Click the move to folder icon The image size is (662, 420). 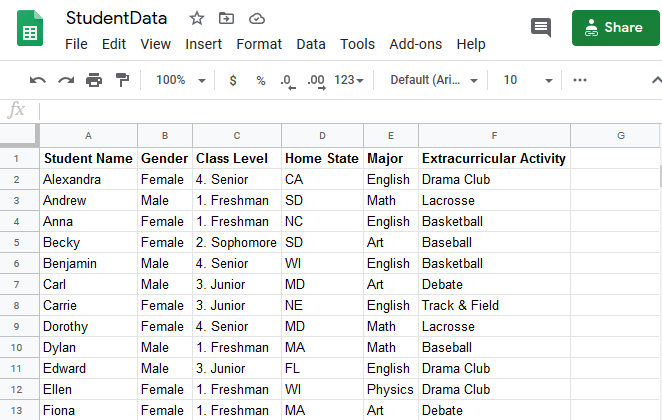click(226, 18)
